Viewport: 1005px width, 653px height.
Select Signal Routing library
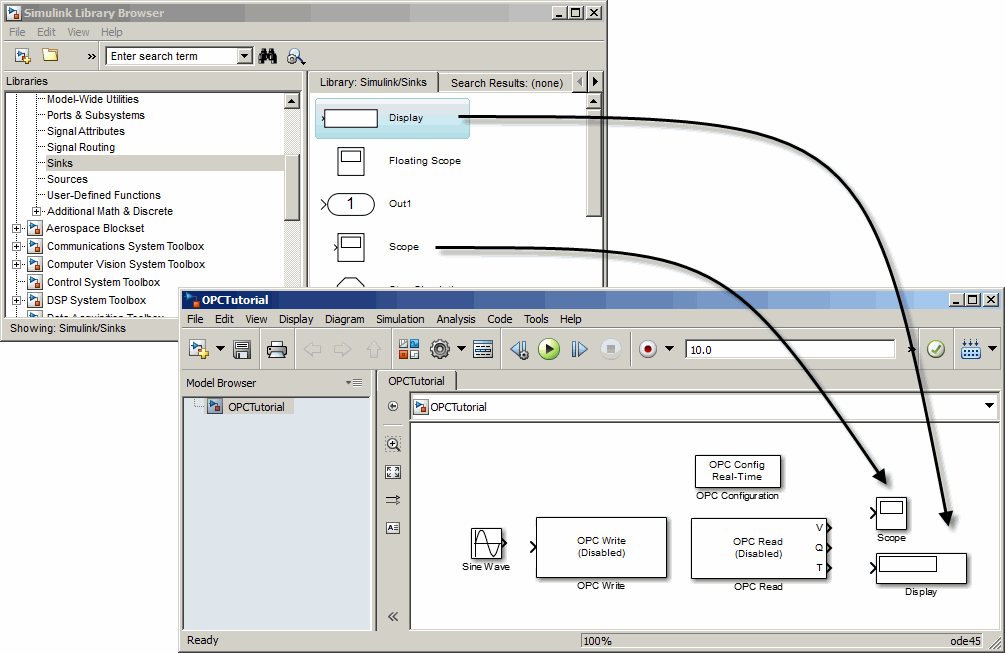[81, 147]
